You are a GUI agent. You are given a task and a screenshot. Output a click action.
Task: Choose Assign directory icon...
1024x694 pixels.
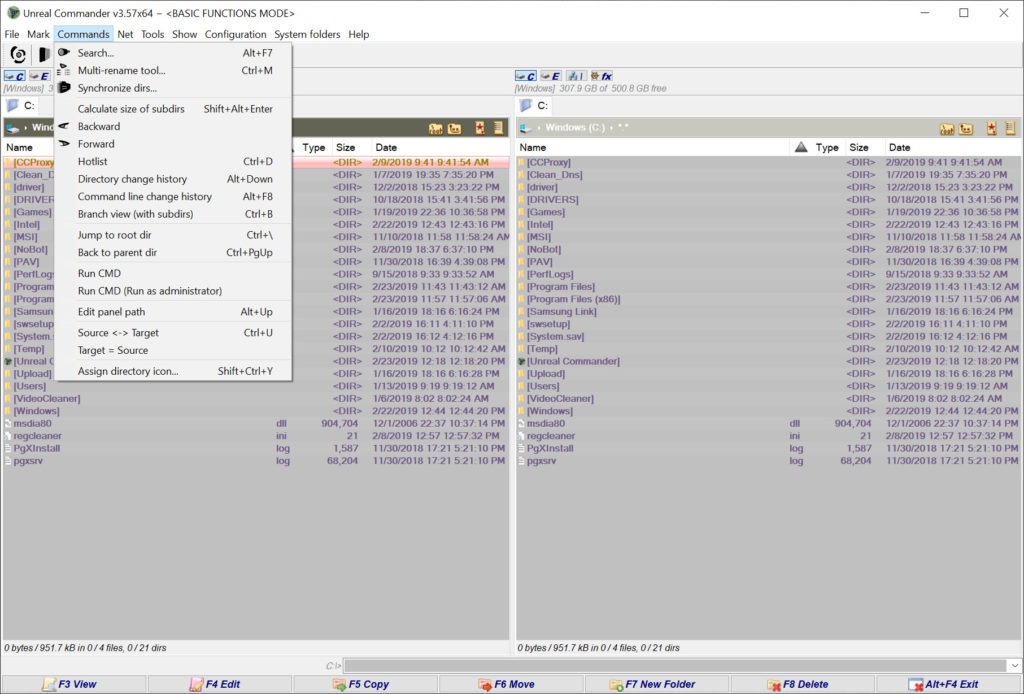point(173,372)
